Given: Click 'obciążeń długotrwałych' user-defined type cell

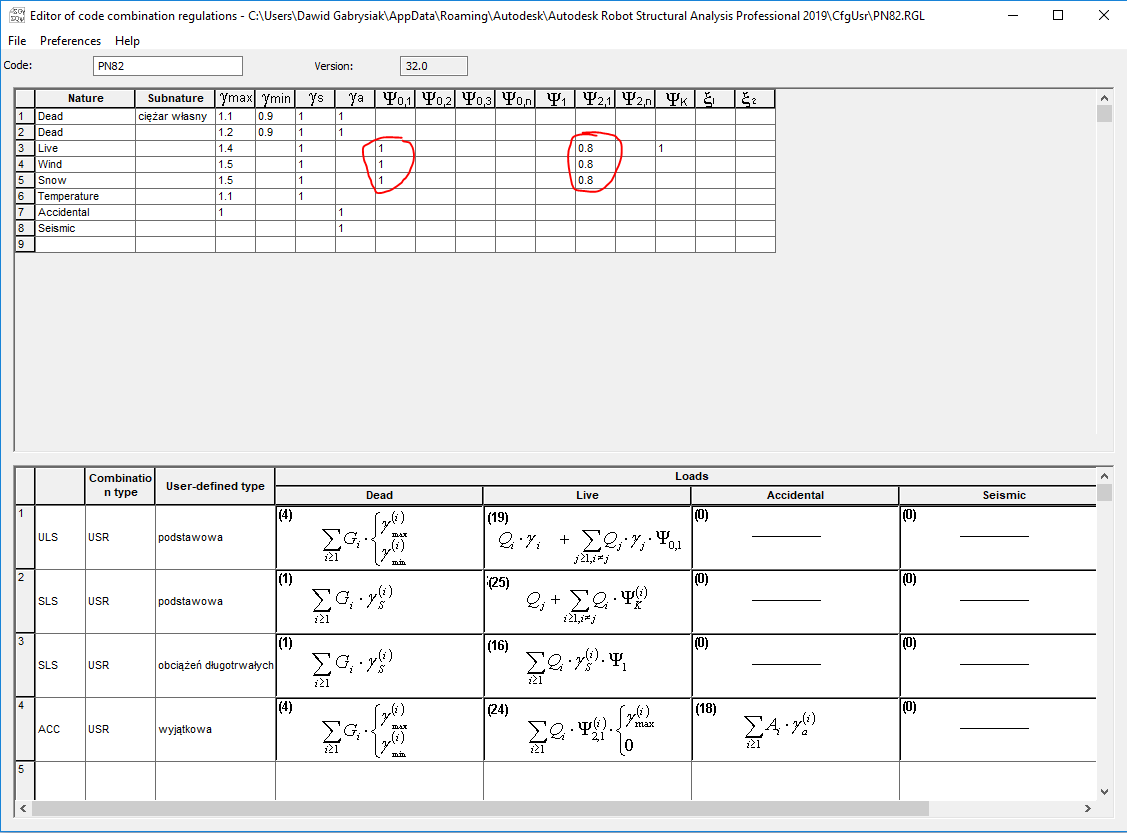Looking at the screenshot, I should click(x=215, y=666).
